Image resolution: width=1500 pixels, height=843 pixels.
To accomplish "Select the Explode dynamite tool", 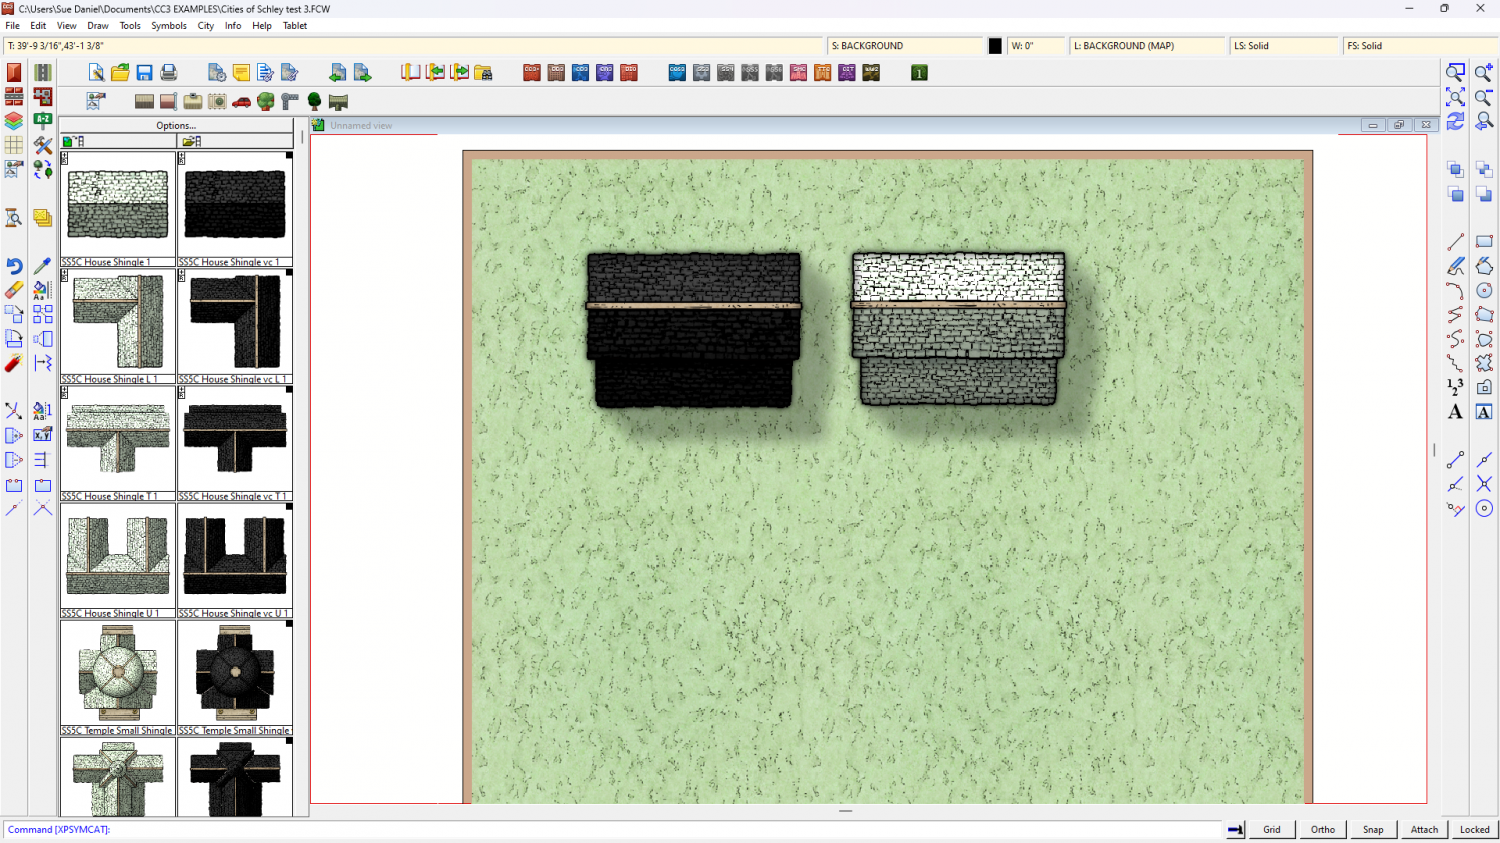I will click(14, 363).
